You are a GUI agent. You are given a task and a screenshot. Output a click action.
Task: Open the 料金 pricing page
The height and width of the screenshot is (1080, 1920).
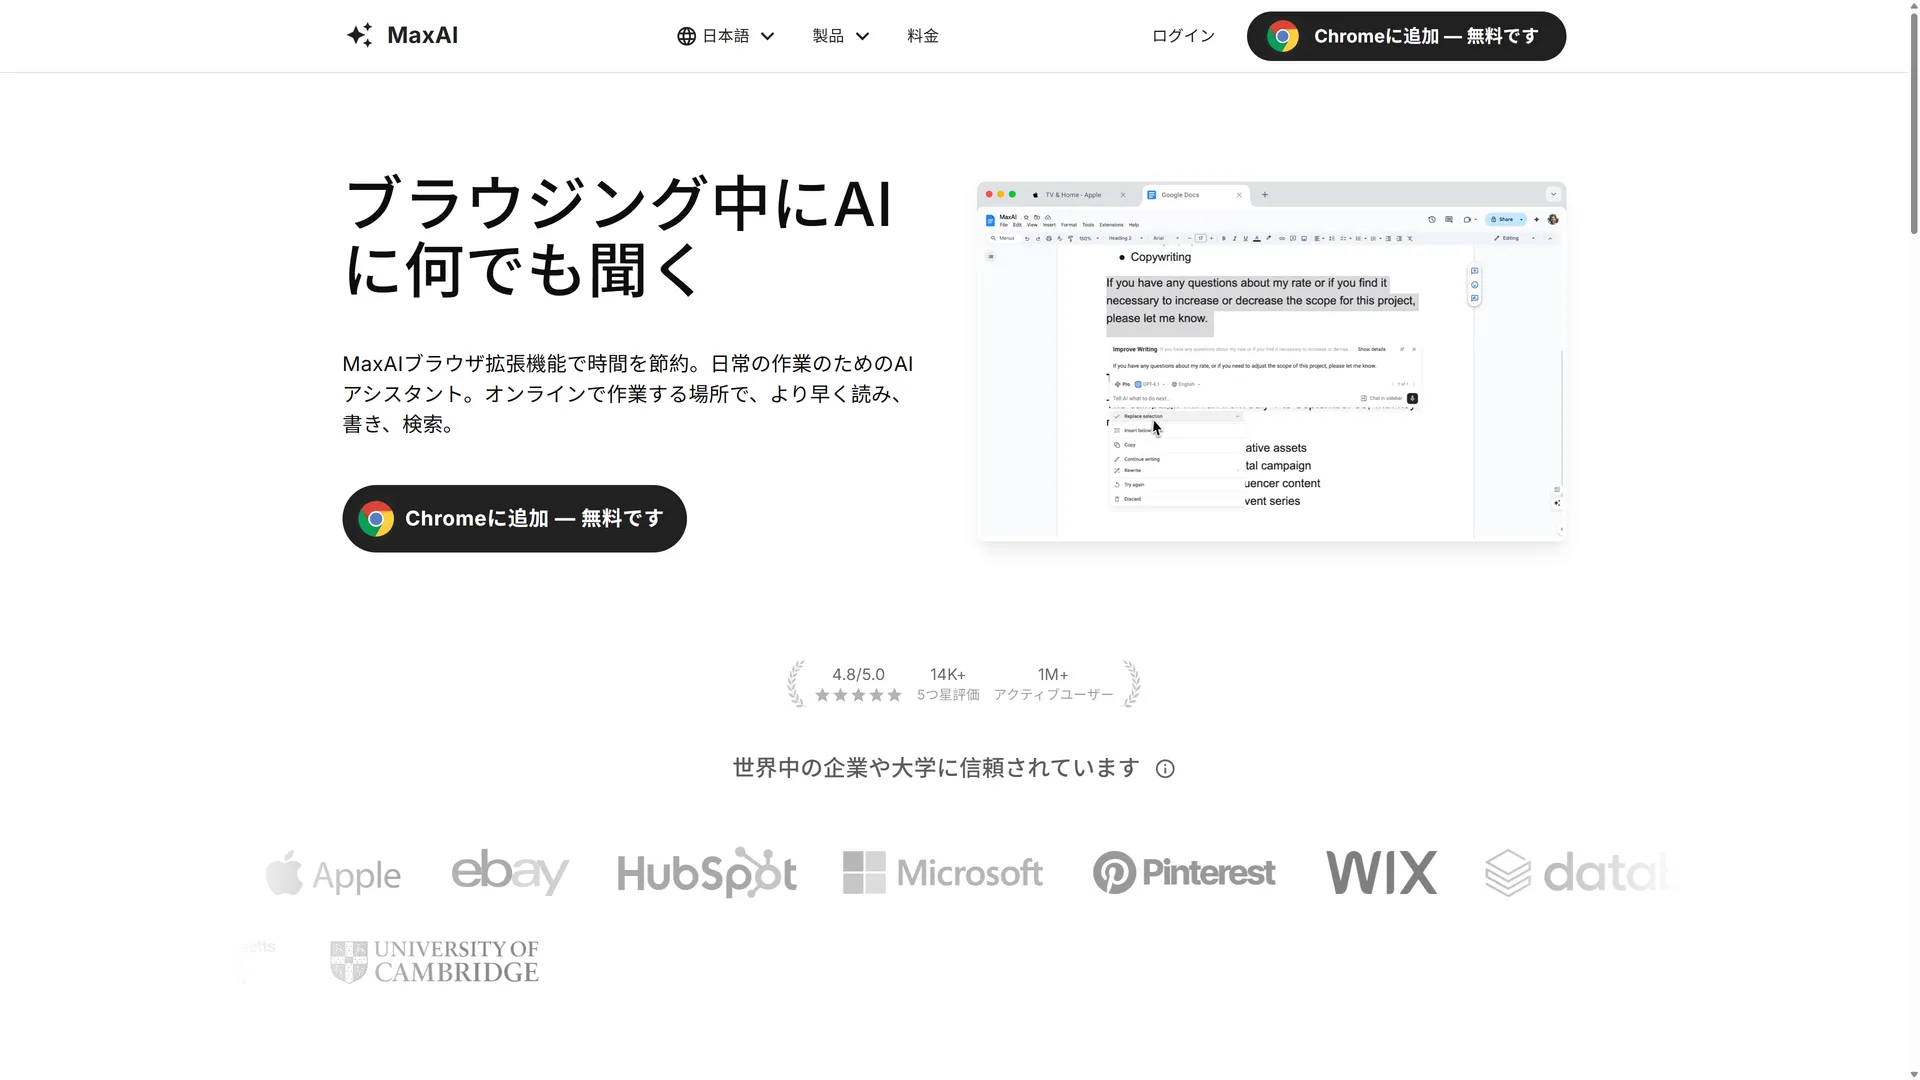(x=923, y=36)
